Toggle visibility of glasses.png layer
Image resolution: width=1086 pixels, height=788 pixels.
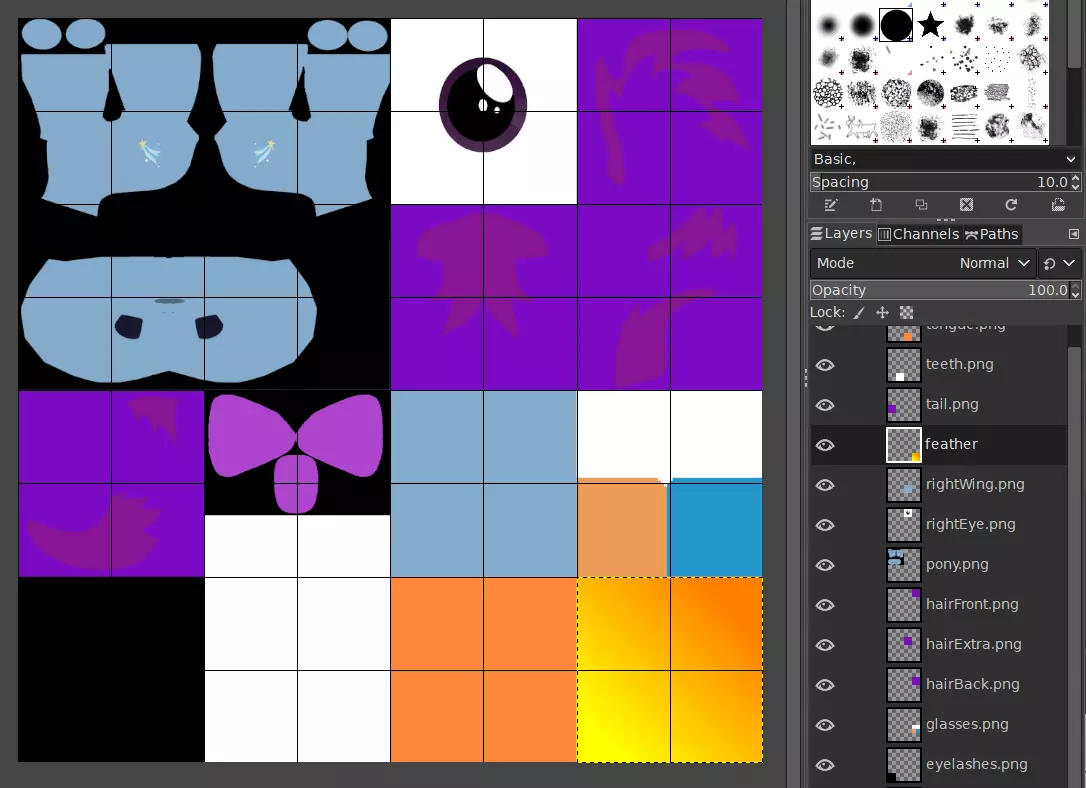pyautogui.click(x=825, y=725)
